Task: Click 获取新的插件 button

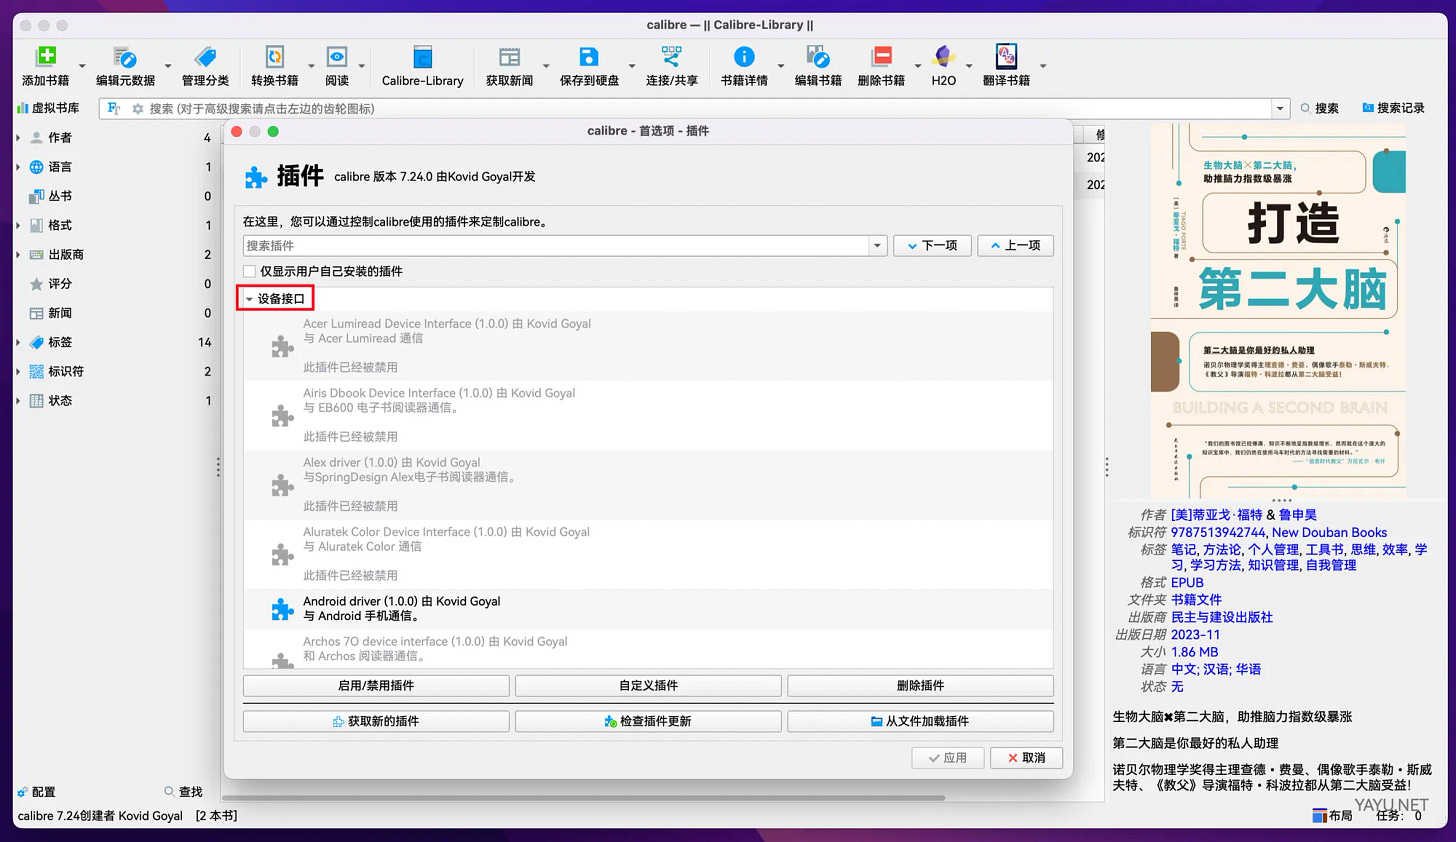Action: (x=376, y=721)
